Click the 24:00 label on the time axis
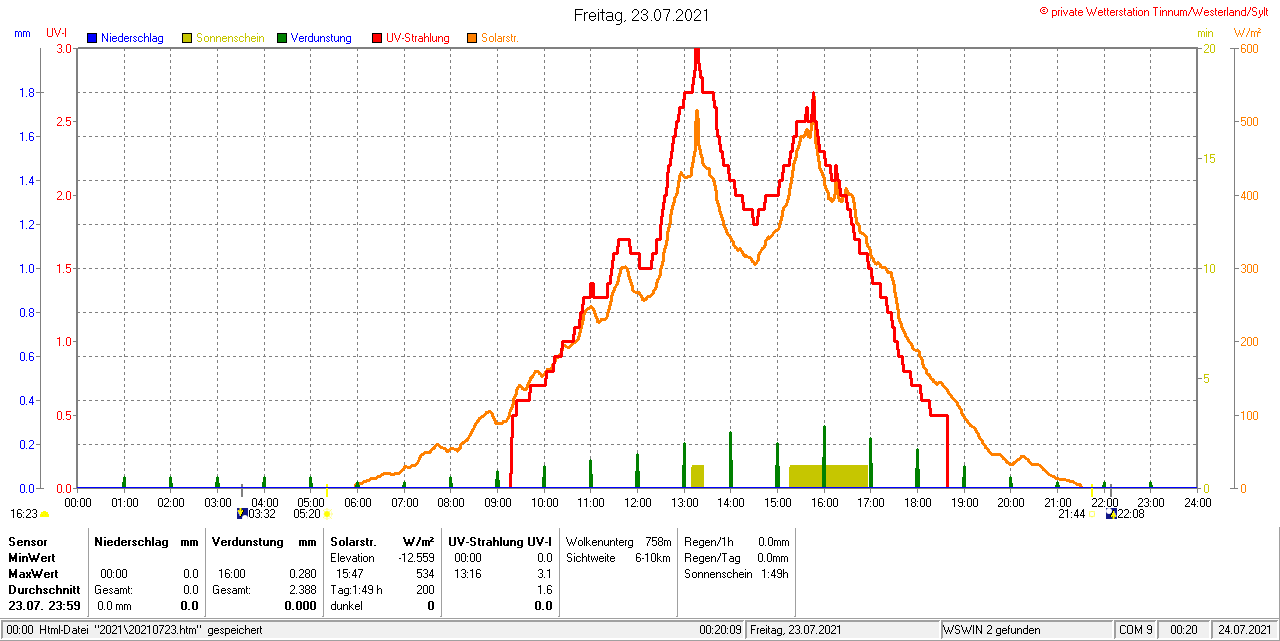 point(1197,502)
